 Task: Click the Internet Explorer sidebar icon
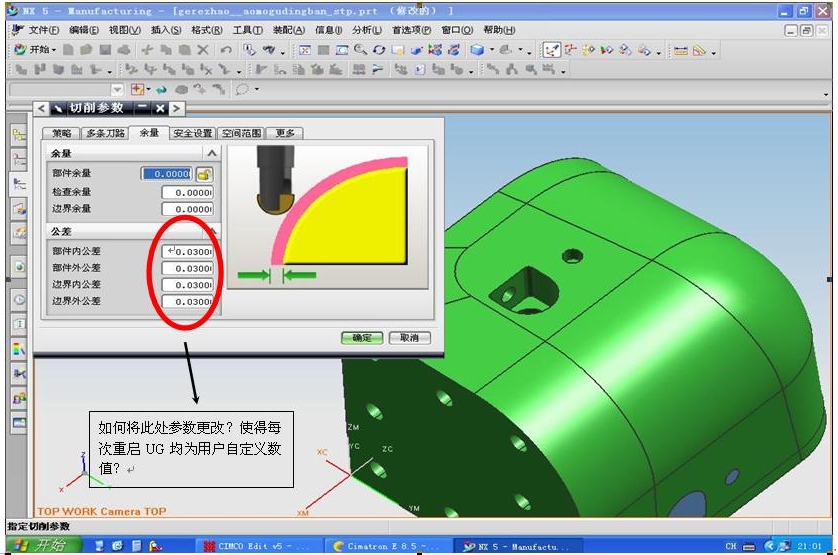point(19,266)
